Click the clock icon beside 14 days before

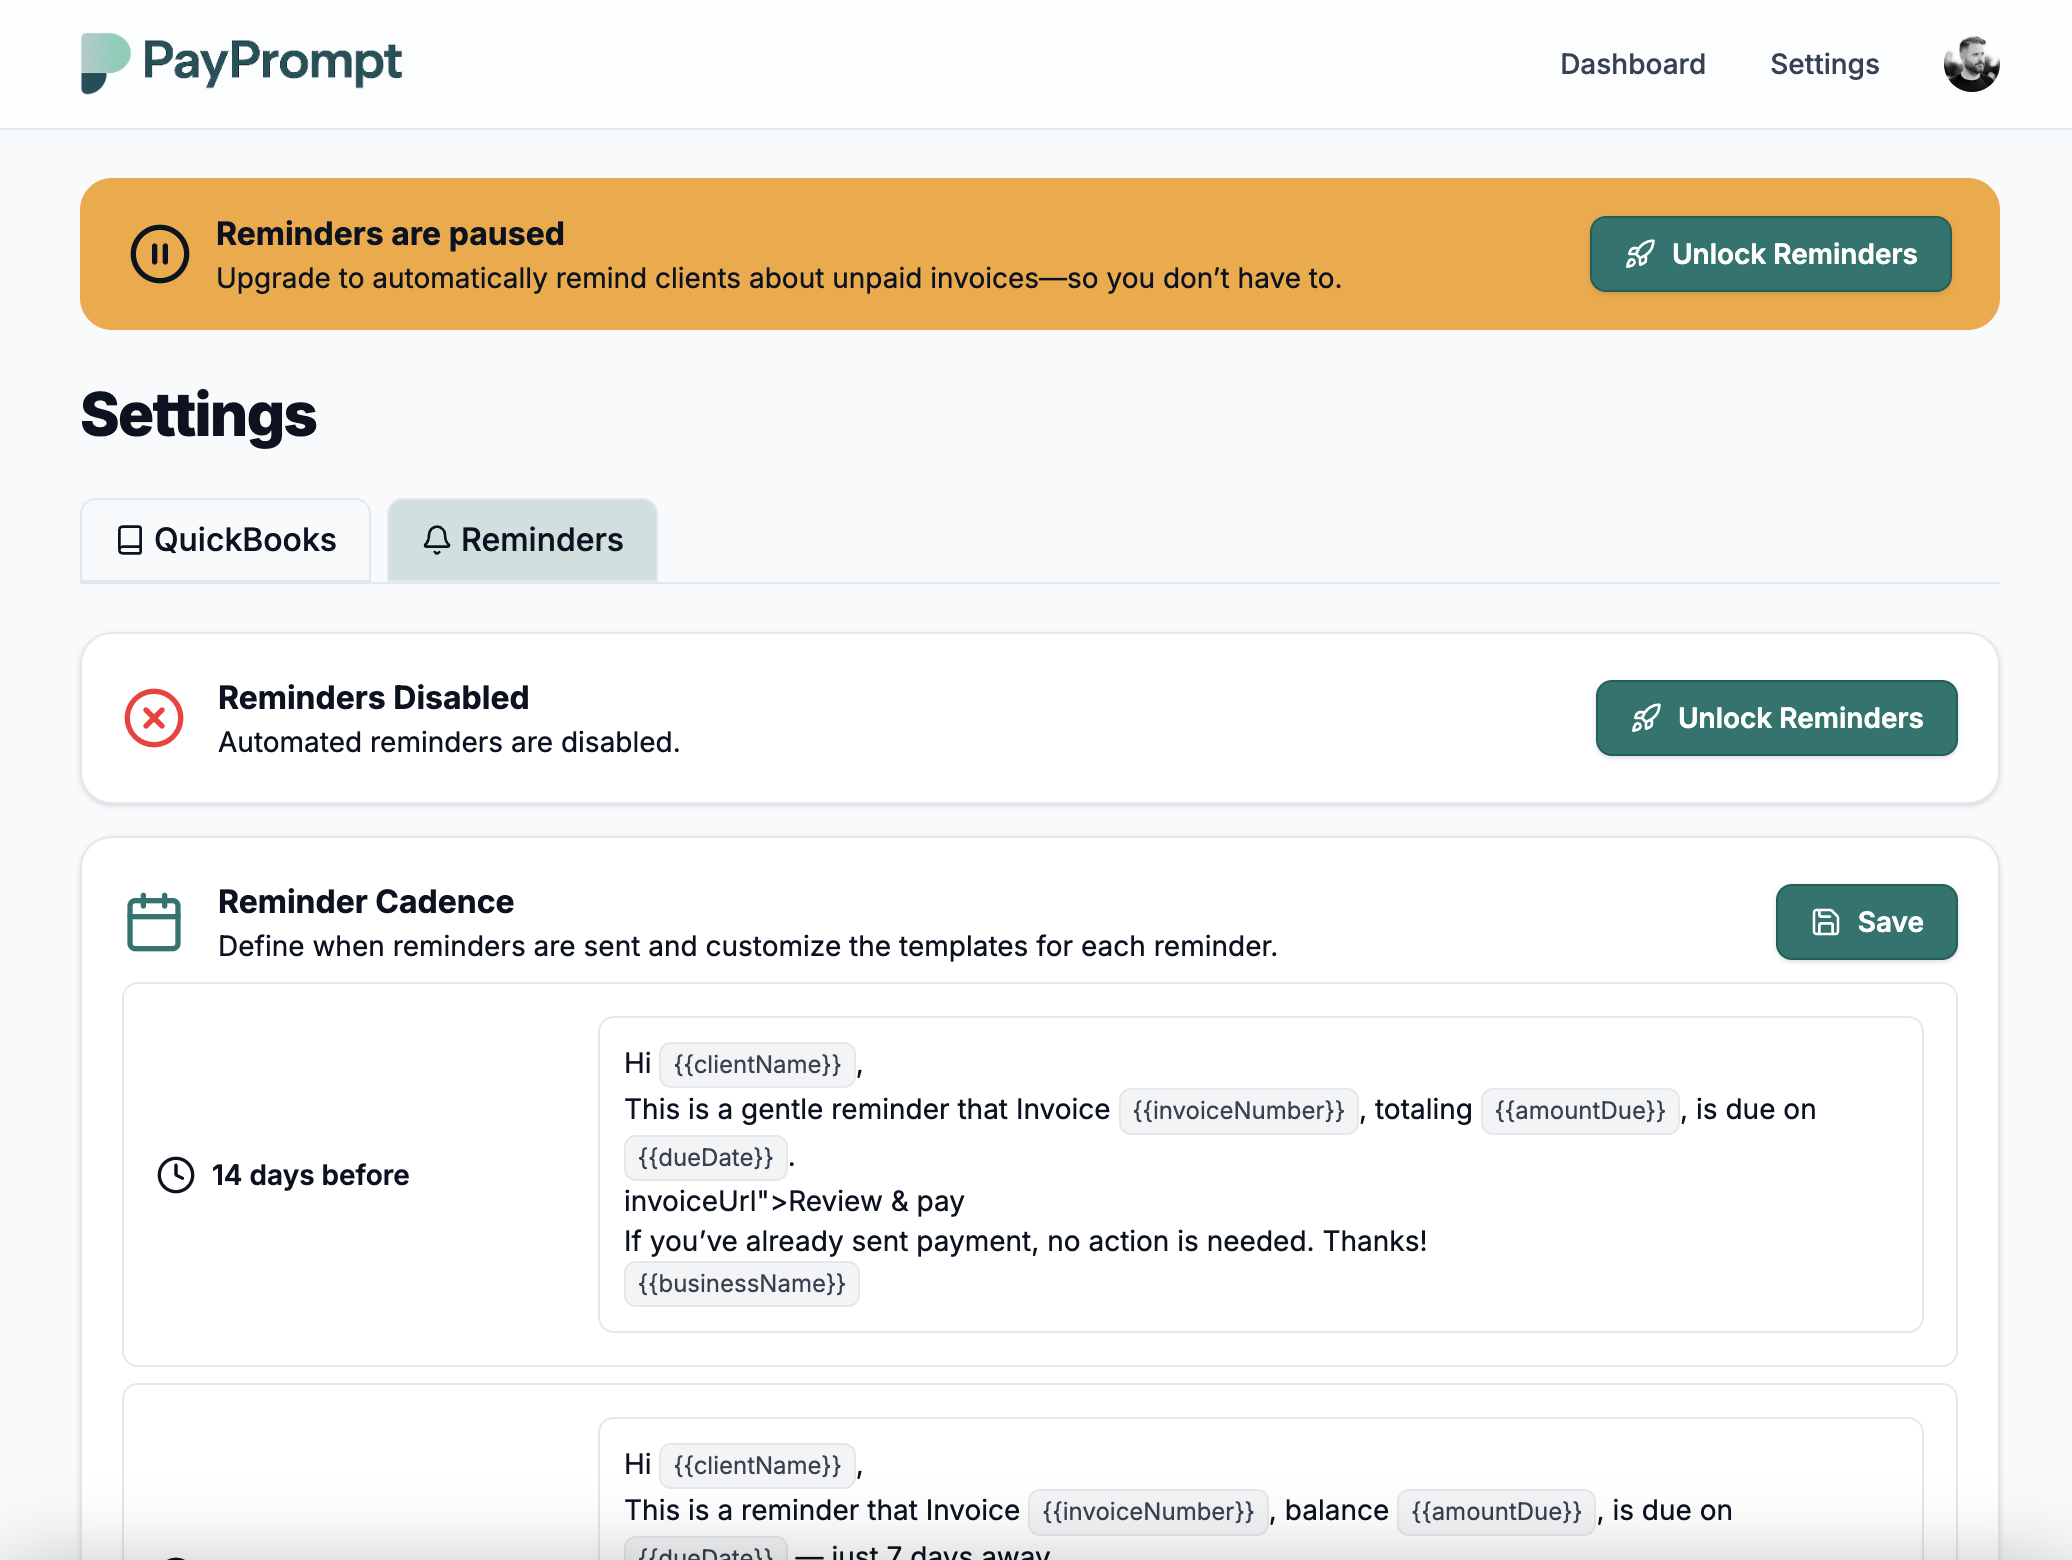click(x=176, y=1175)
